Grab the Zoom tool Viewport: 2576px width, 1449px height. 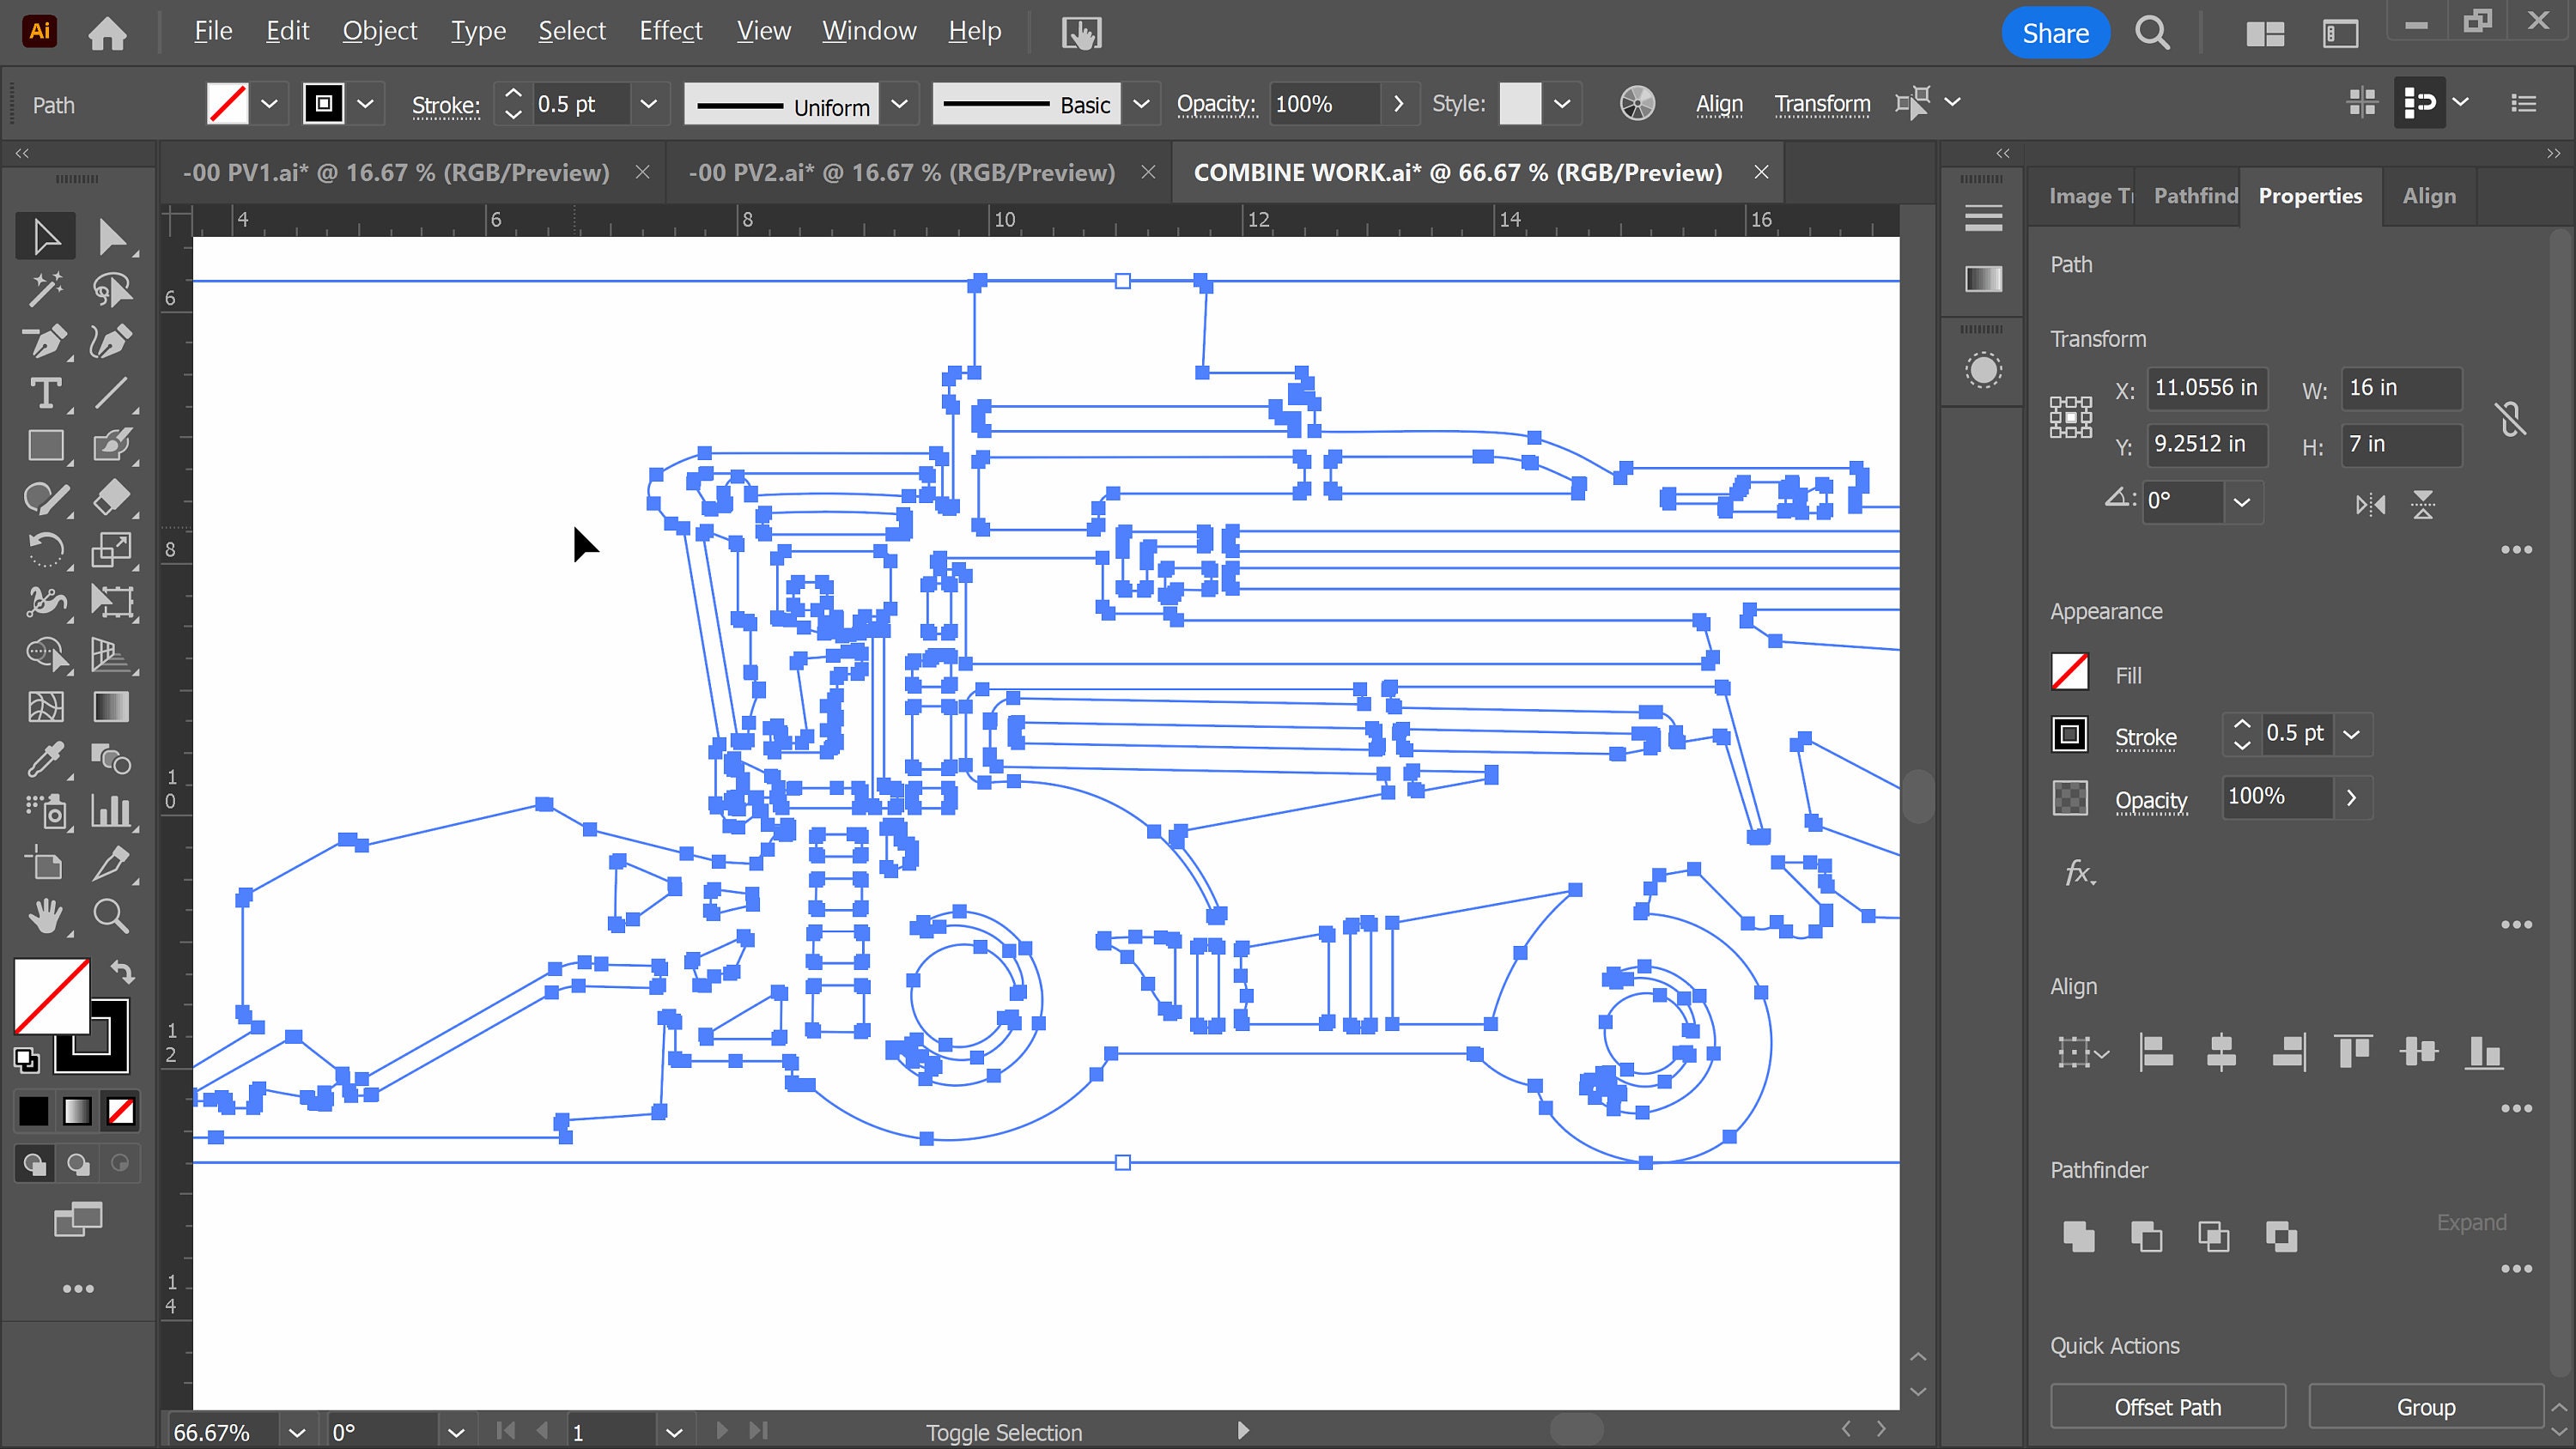pyautogui.click(x=112, y=916)
